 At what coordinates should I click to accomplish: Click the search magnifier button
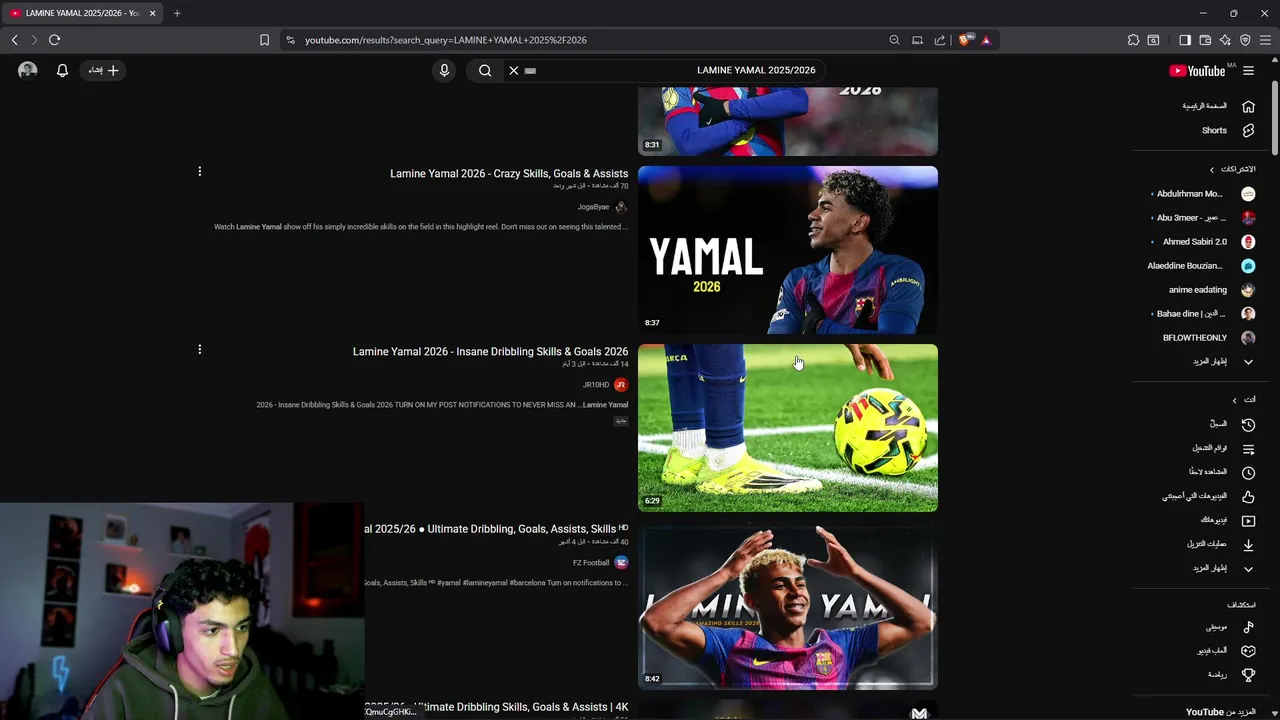[485, 70]
